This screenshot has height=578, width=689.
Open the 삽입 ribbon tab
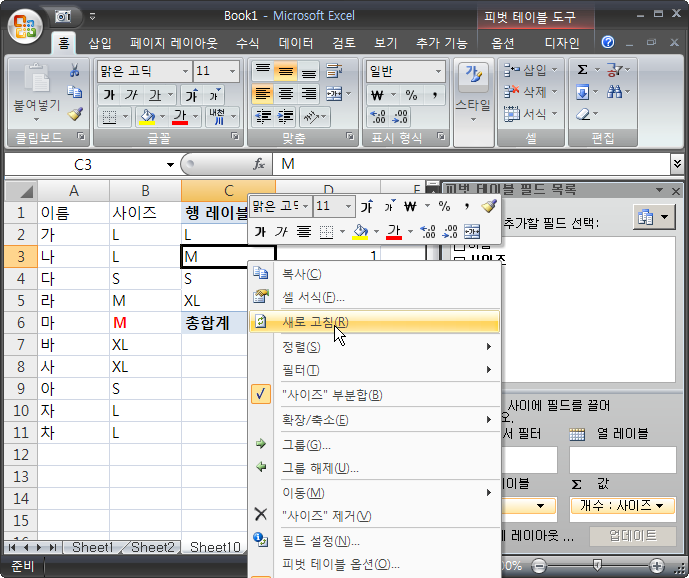point(100,43)
